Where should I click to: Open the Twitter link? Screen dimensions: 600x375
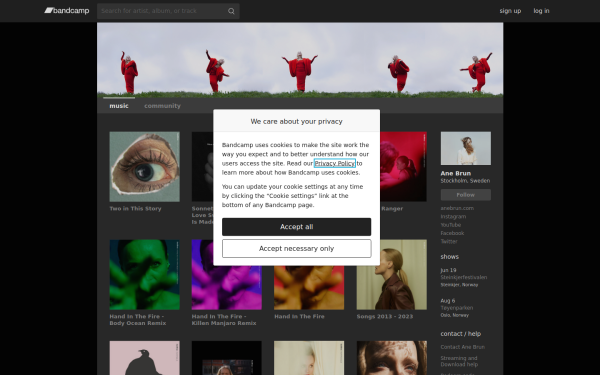coord(449,241)
